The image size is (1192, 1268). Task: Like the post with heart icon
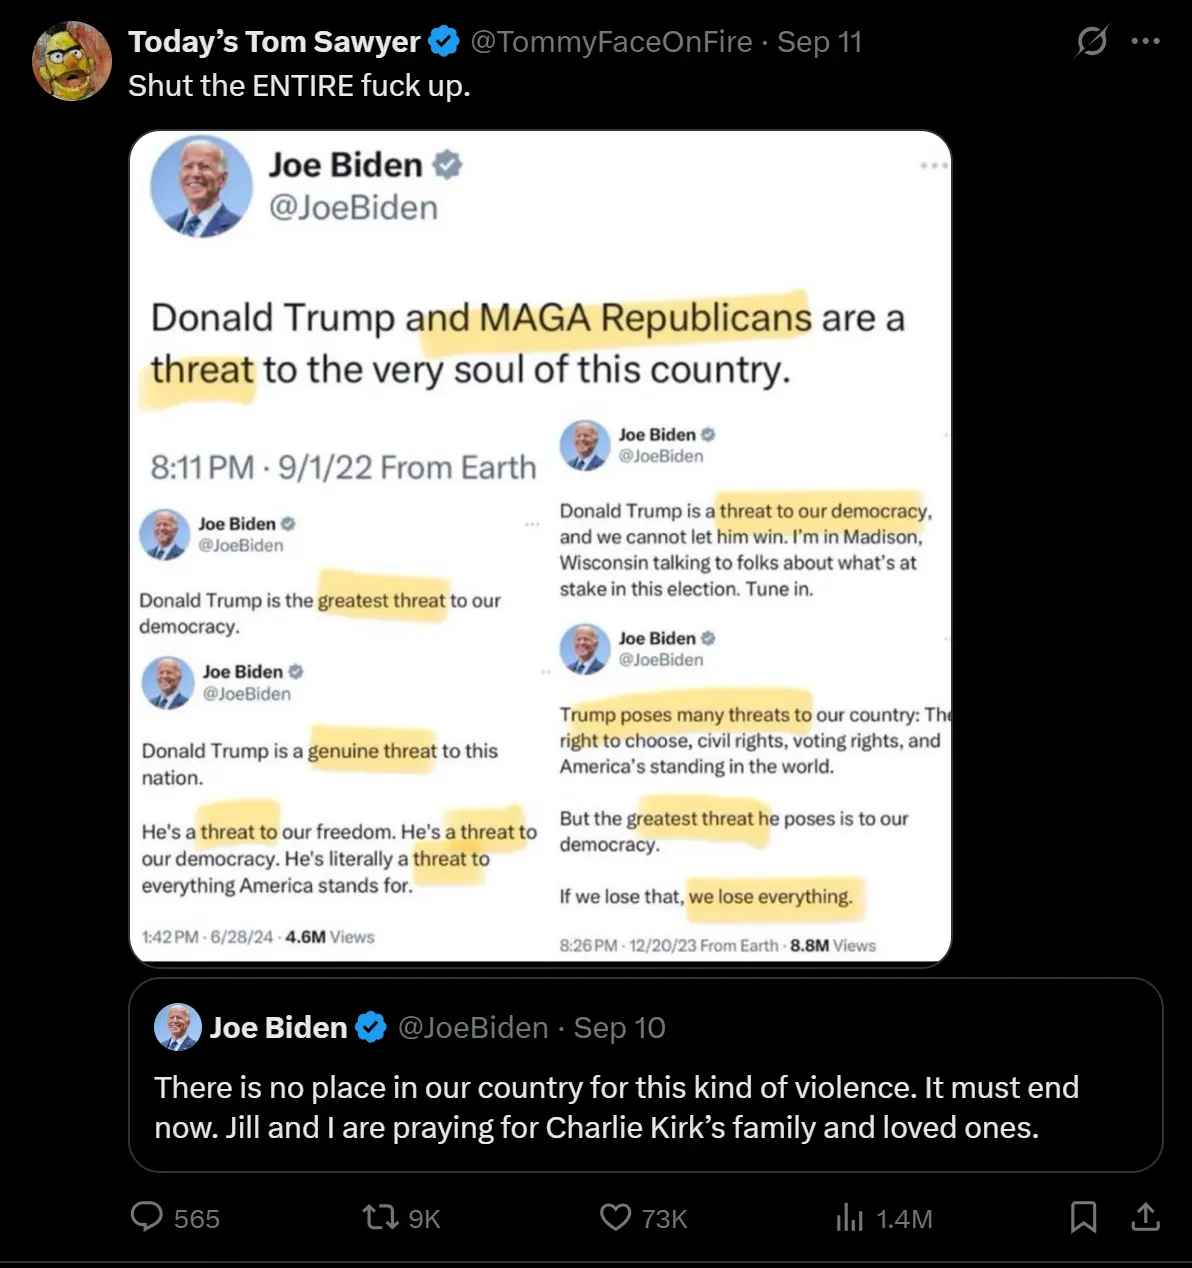click(x=615, y=1217)
